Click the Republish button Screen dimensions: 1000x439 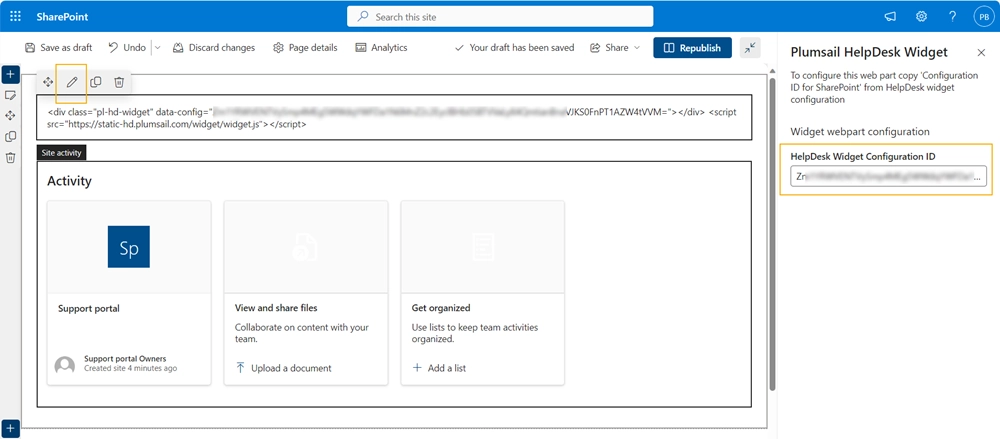(692, 47)
